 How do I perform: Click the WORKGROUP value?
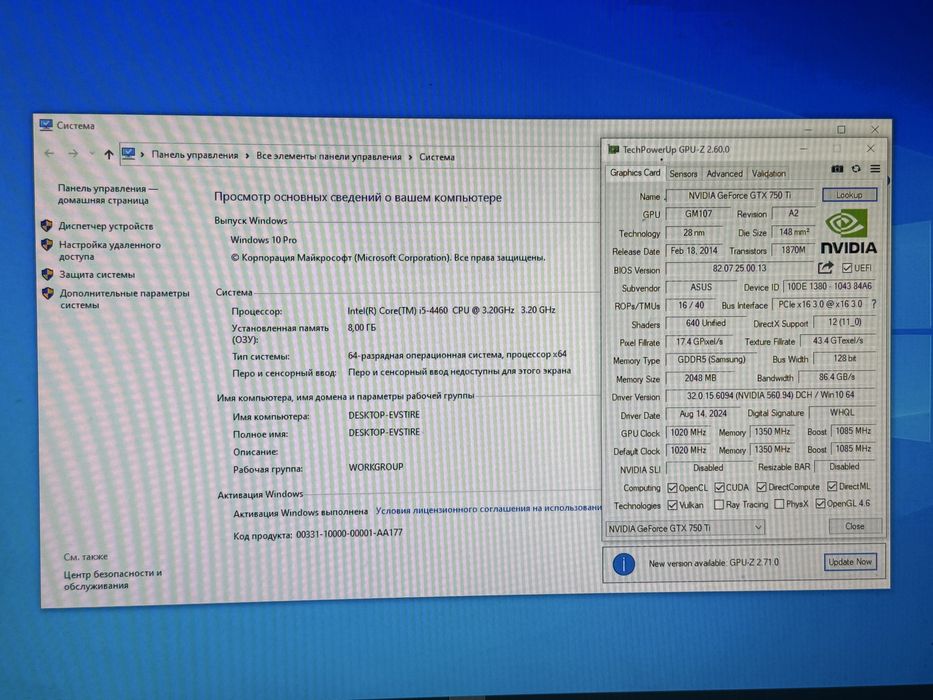point(376,467)
